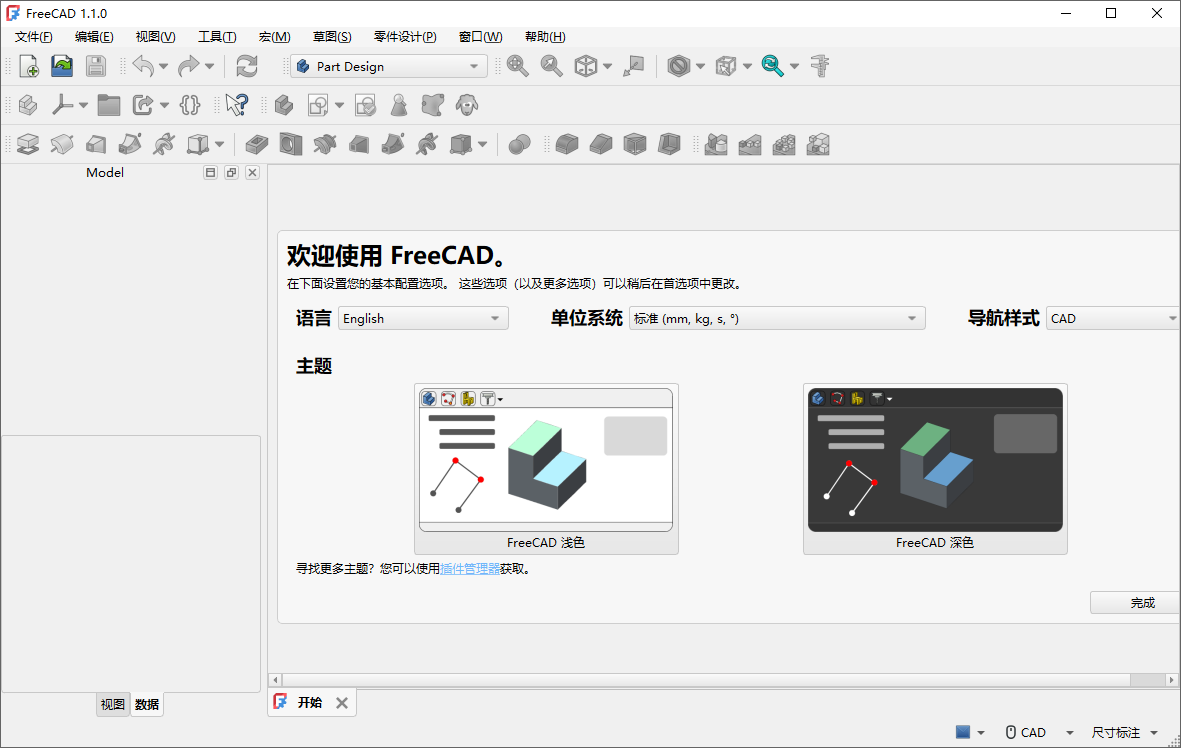Open the 草图 menu
Screen dimensions: 1181x748
click(331, 36)
